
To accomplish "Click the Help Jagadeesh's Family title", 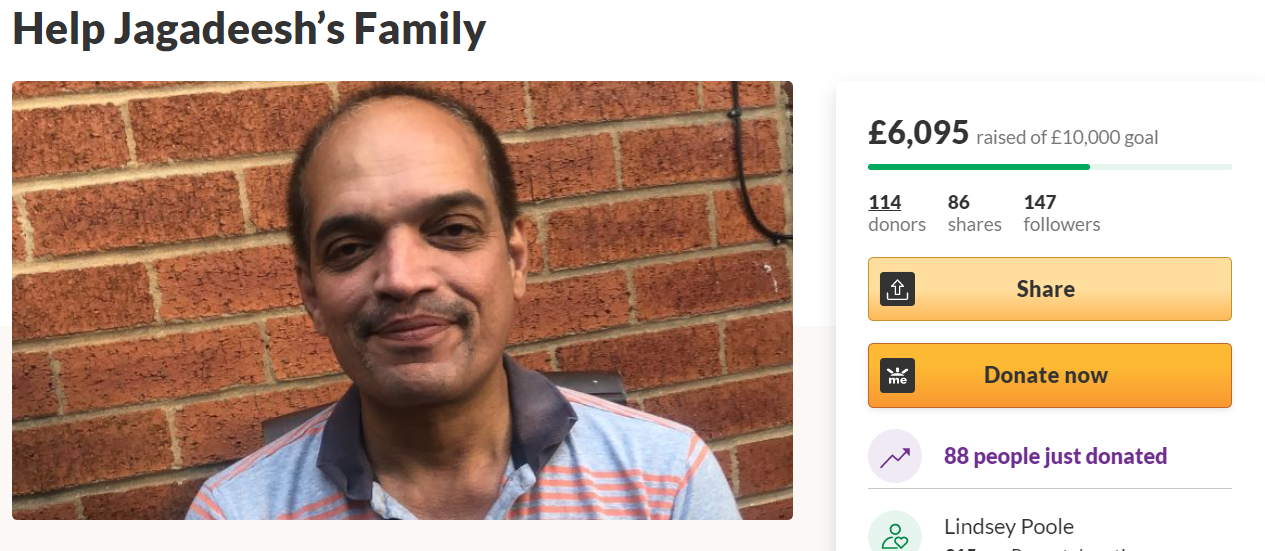I will pos(249,29).
